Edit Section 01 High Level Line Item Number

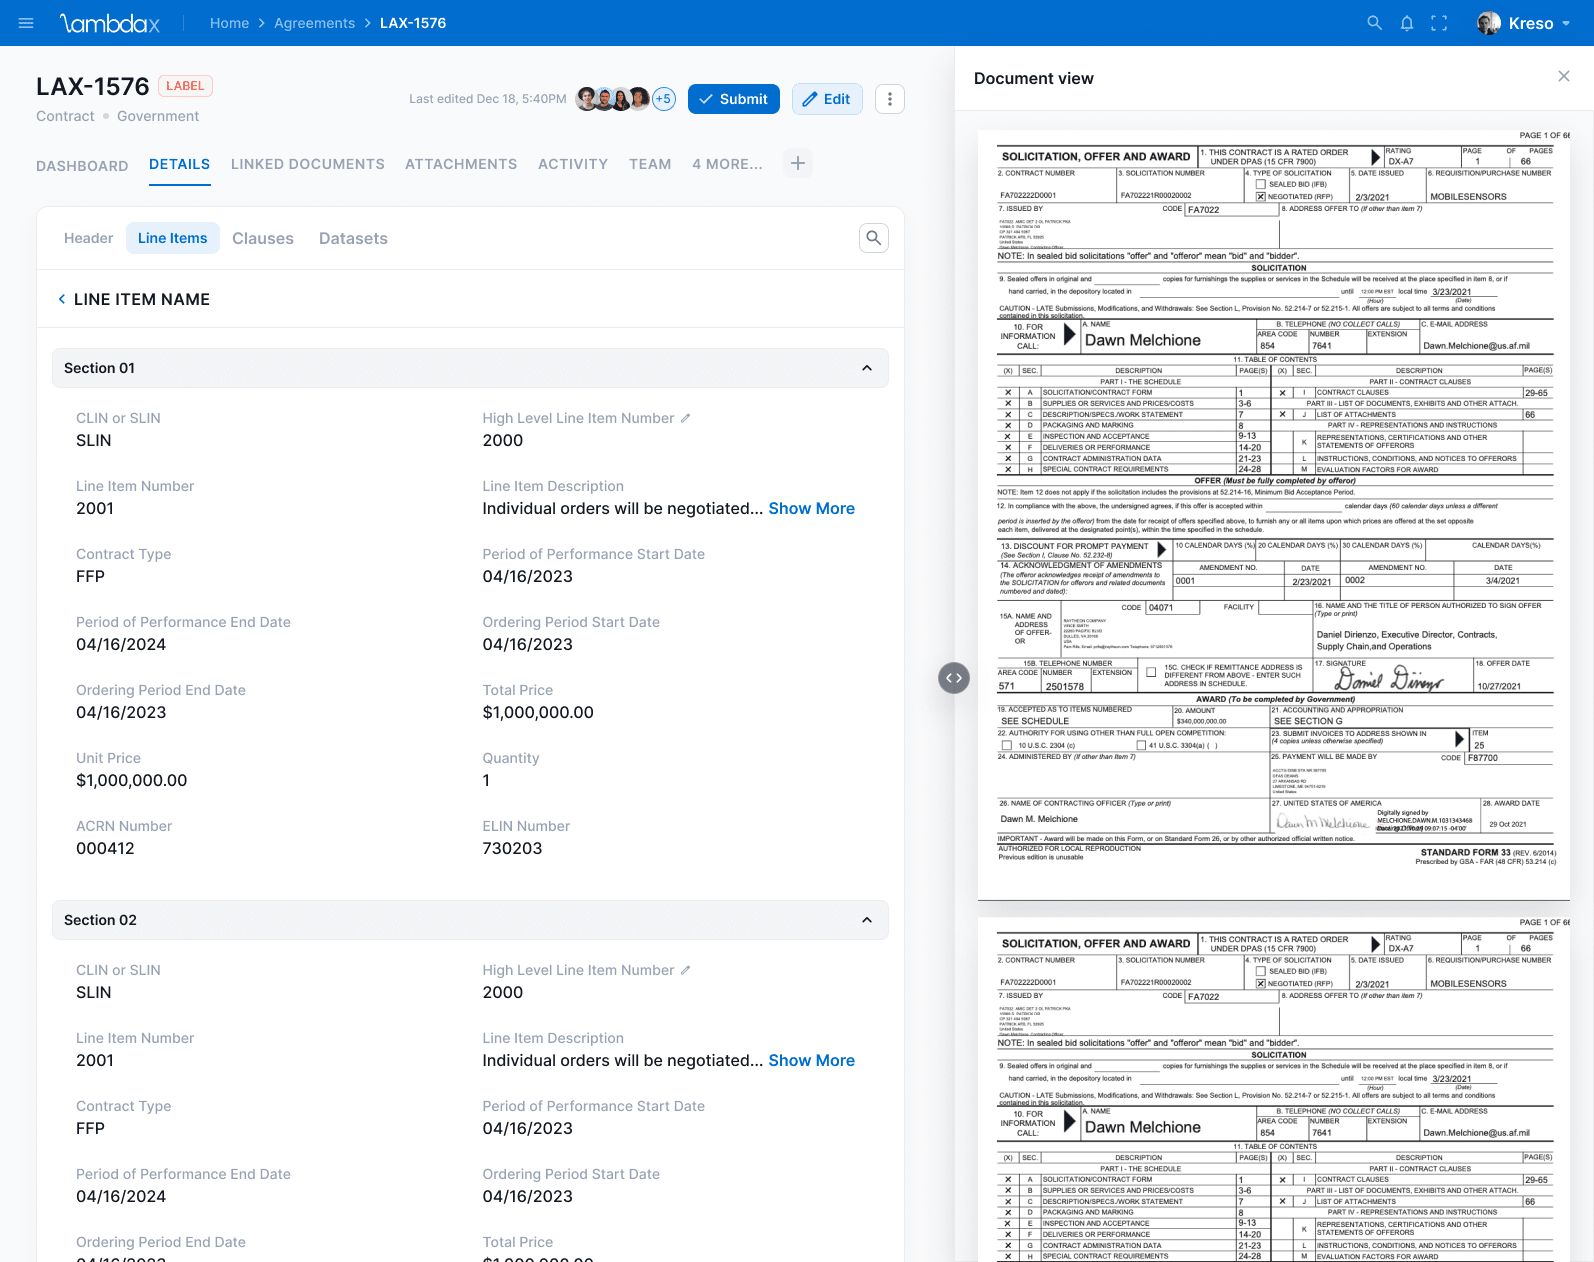pyautogui.click(x=686, y=418)
